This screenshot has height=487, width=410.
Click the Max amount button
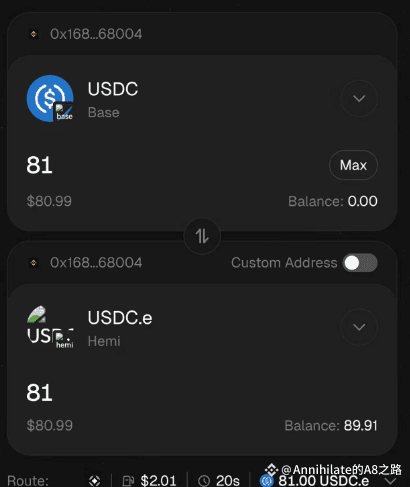coord(353,165)
